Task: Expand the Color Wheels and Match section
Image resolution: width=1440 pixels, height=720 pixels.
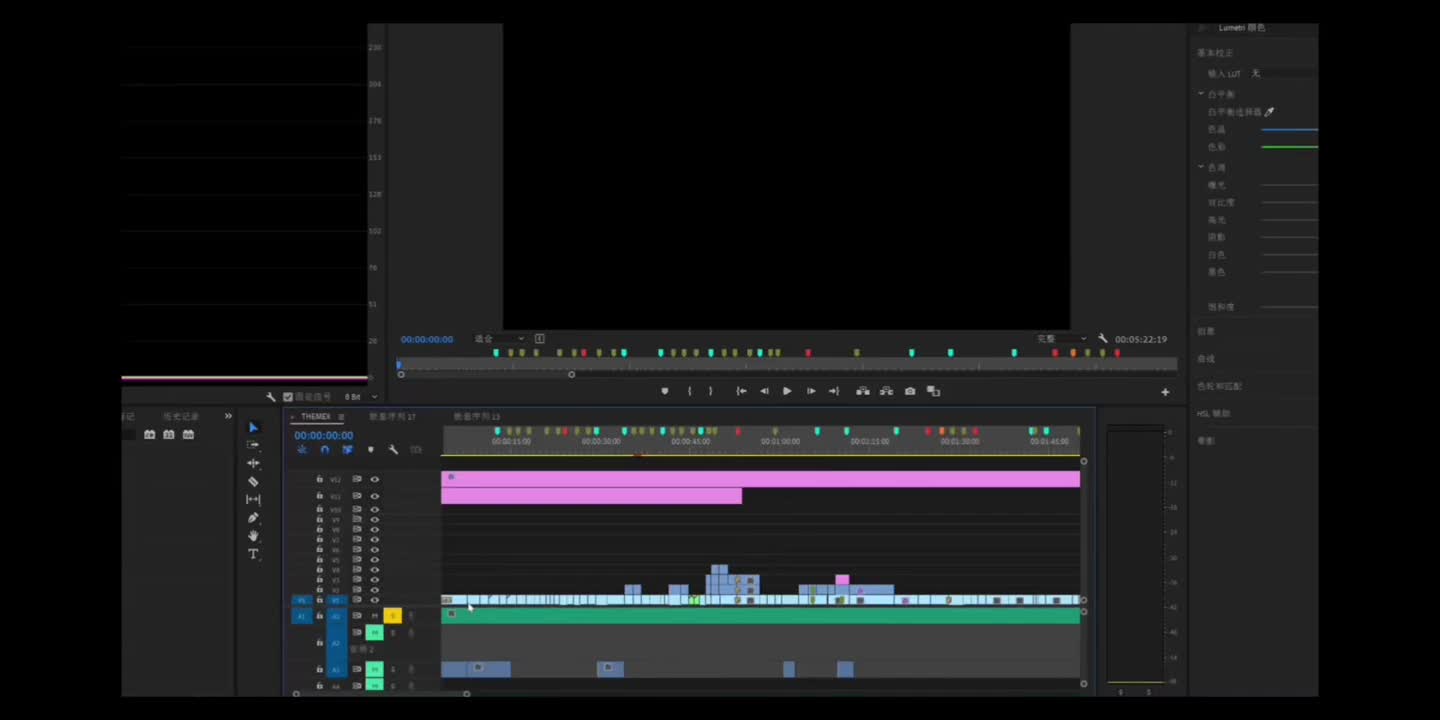Action: point(1220,386)
